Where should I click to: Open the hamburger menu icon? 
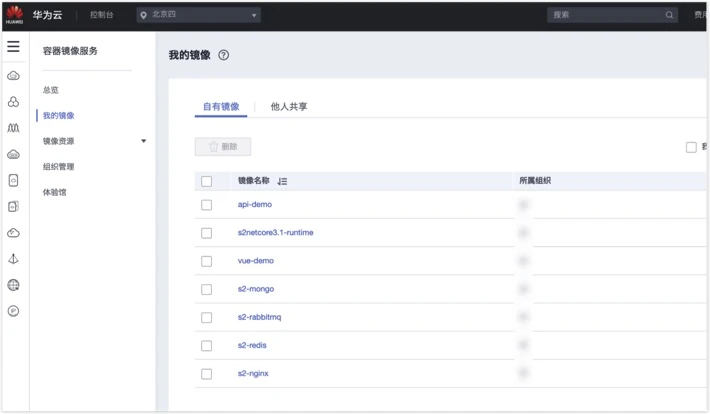pyautogui.click(x=14, y=46)
